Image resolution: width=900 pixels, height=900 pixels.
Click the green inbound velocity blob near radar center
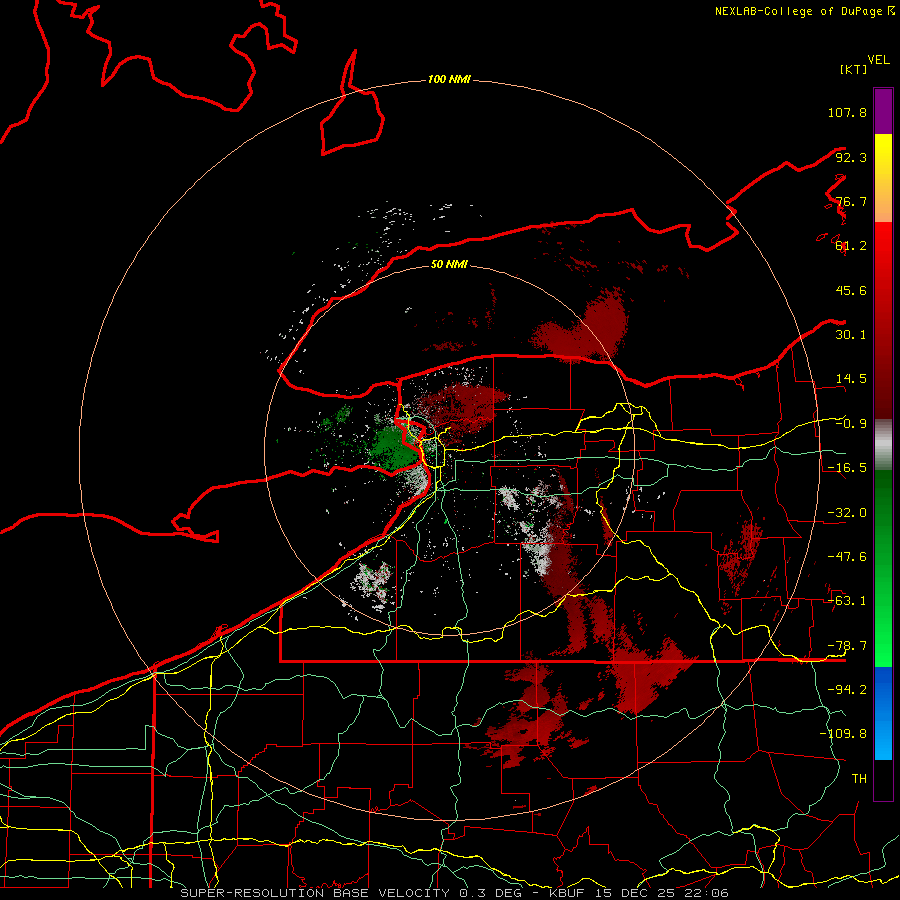(x=395, y=448)
